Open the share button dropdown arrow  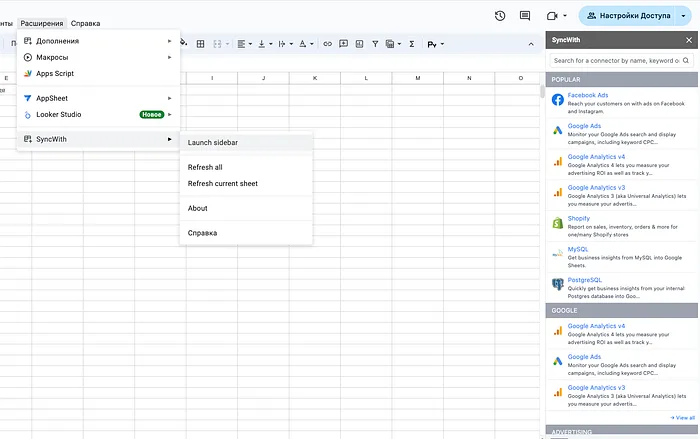point(683,16)
